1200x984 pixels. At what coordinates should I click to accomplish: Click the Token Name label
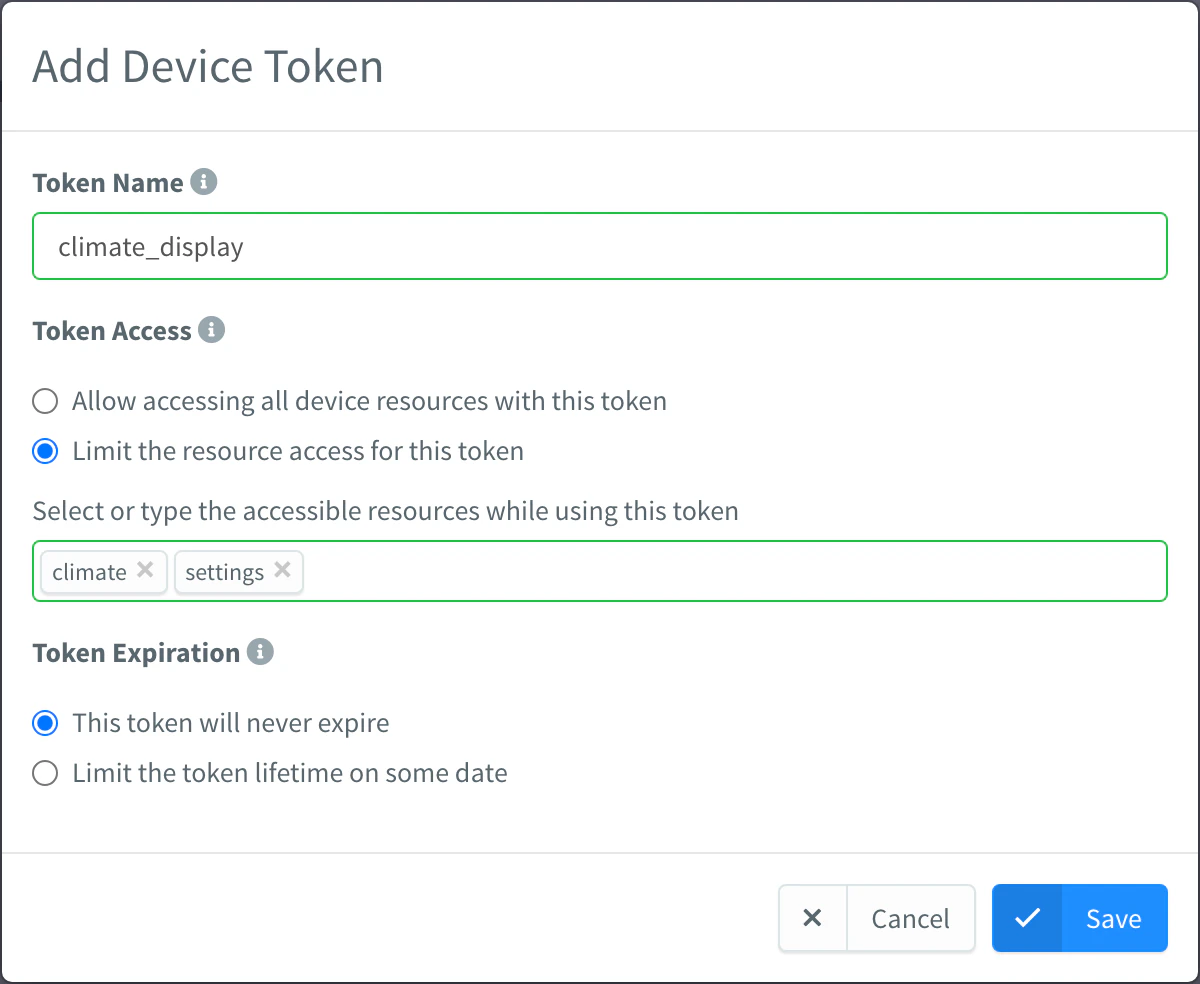(x=108, y=183)
